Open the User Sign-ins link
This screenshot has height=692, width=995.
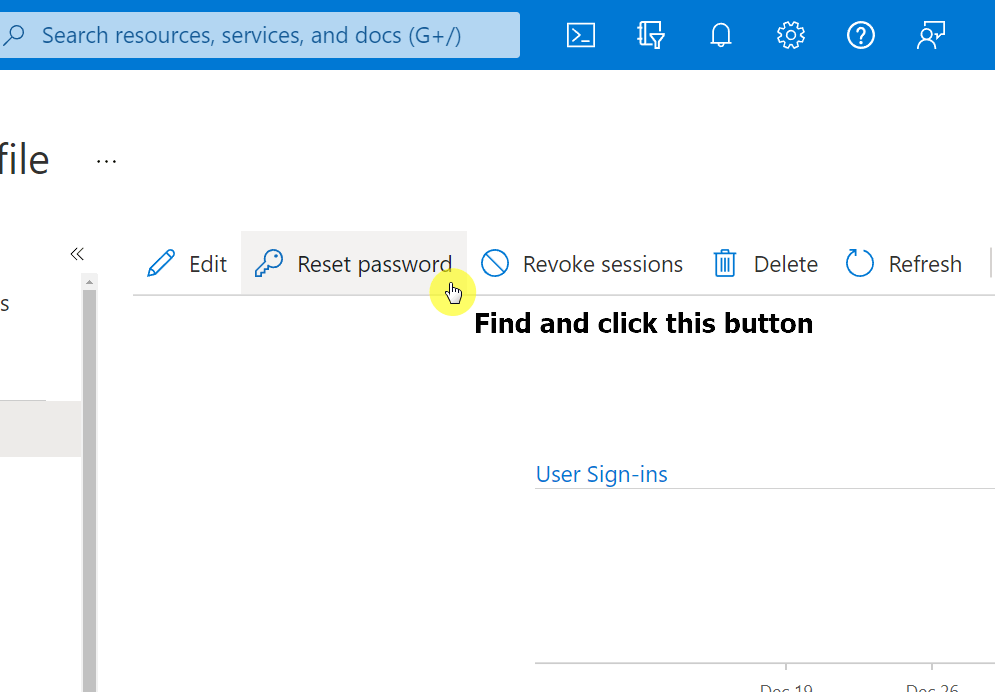(602, 474)
